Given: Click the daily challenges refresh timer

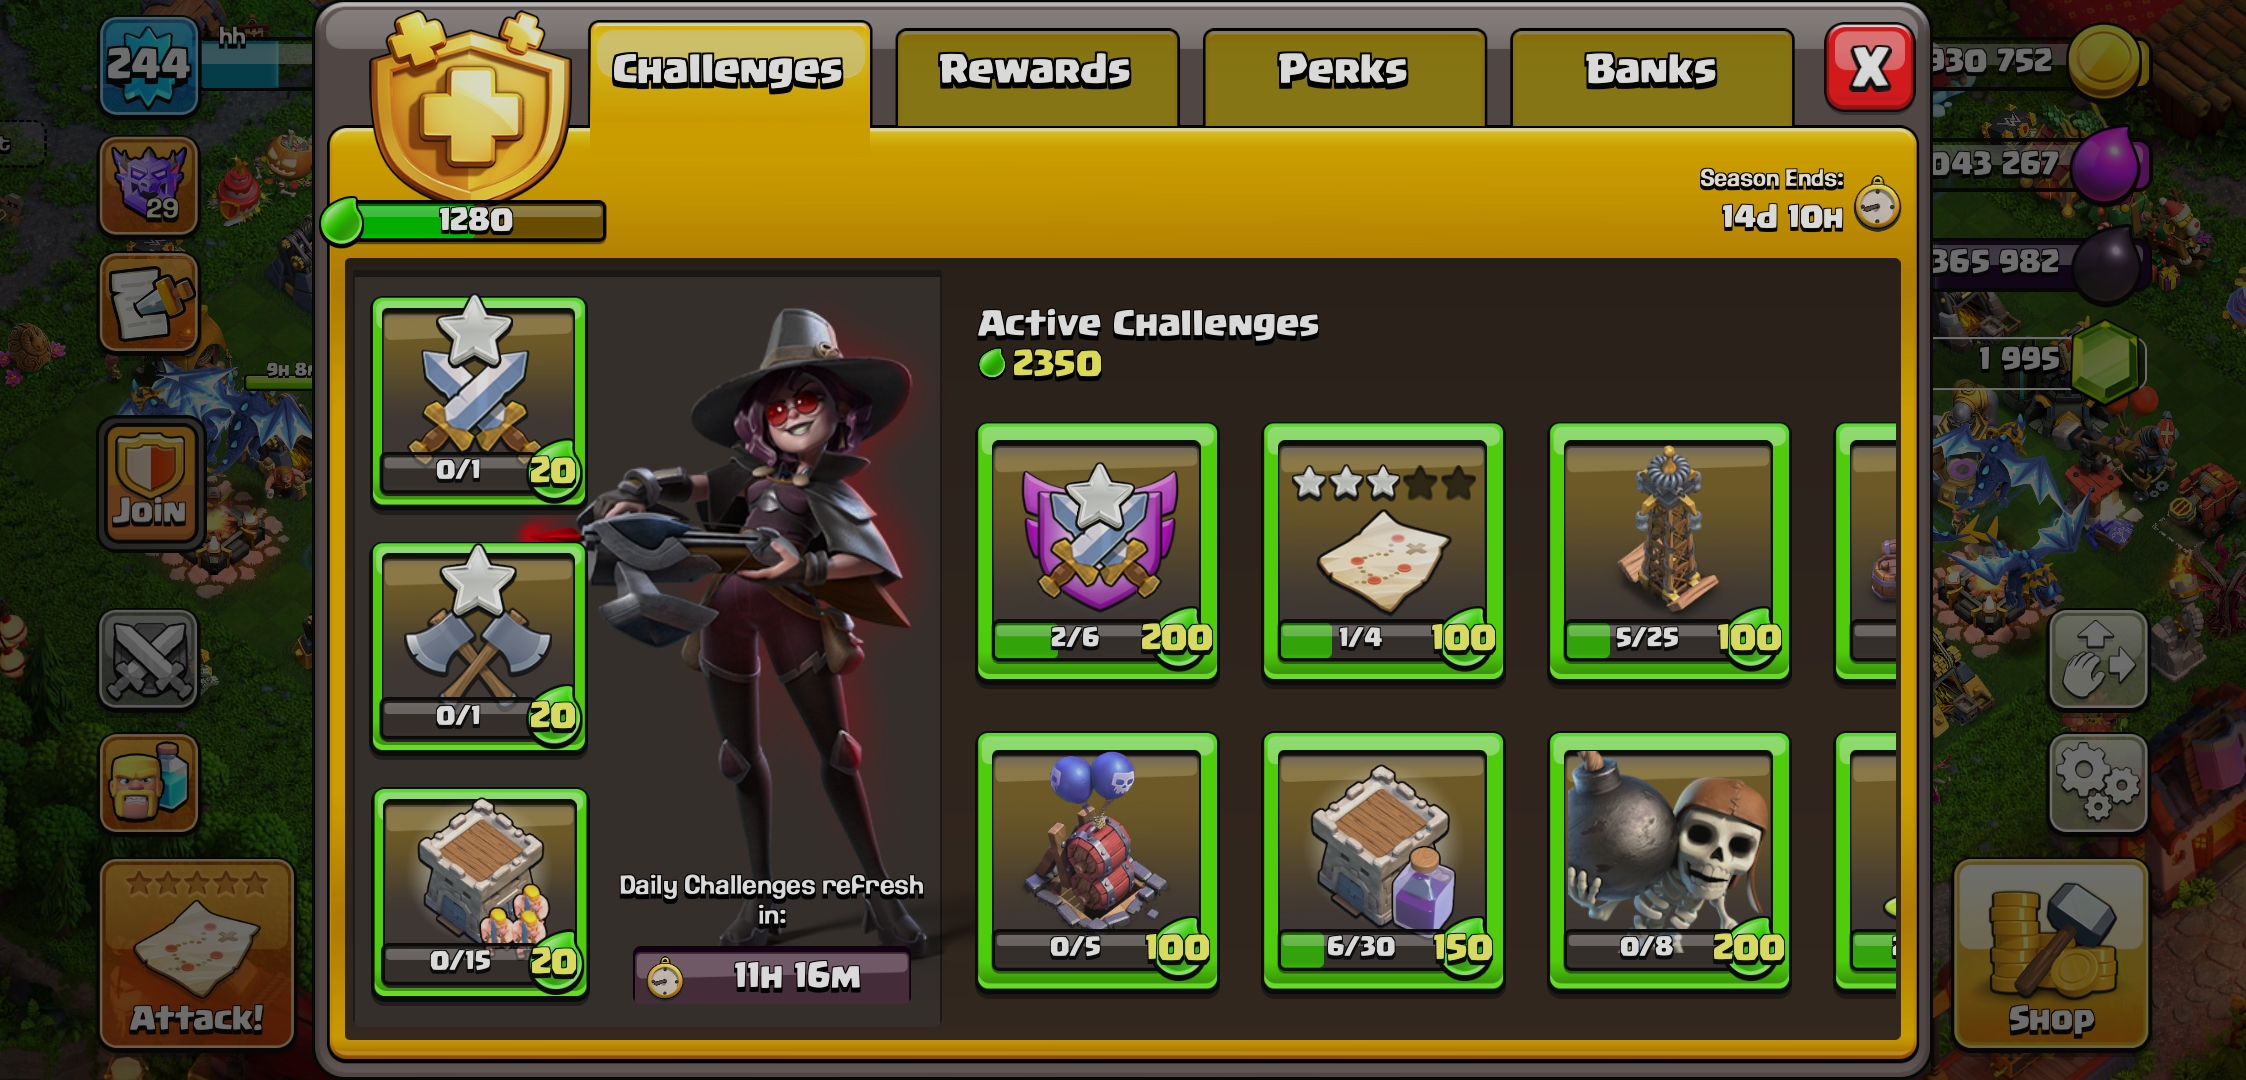Looking at the screenshot, I should [772, 975].
